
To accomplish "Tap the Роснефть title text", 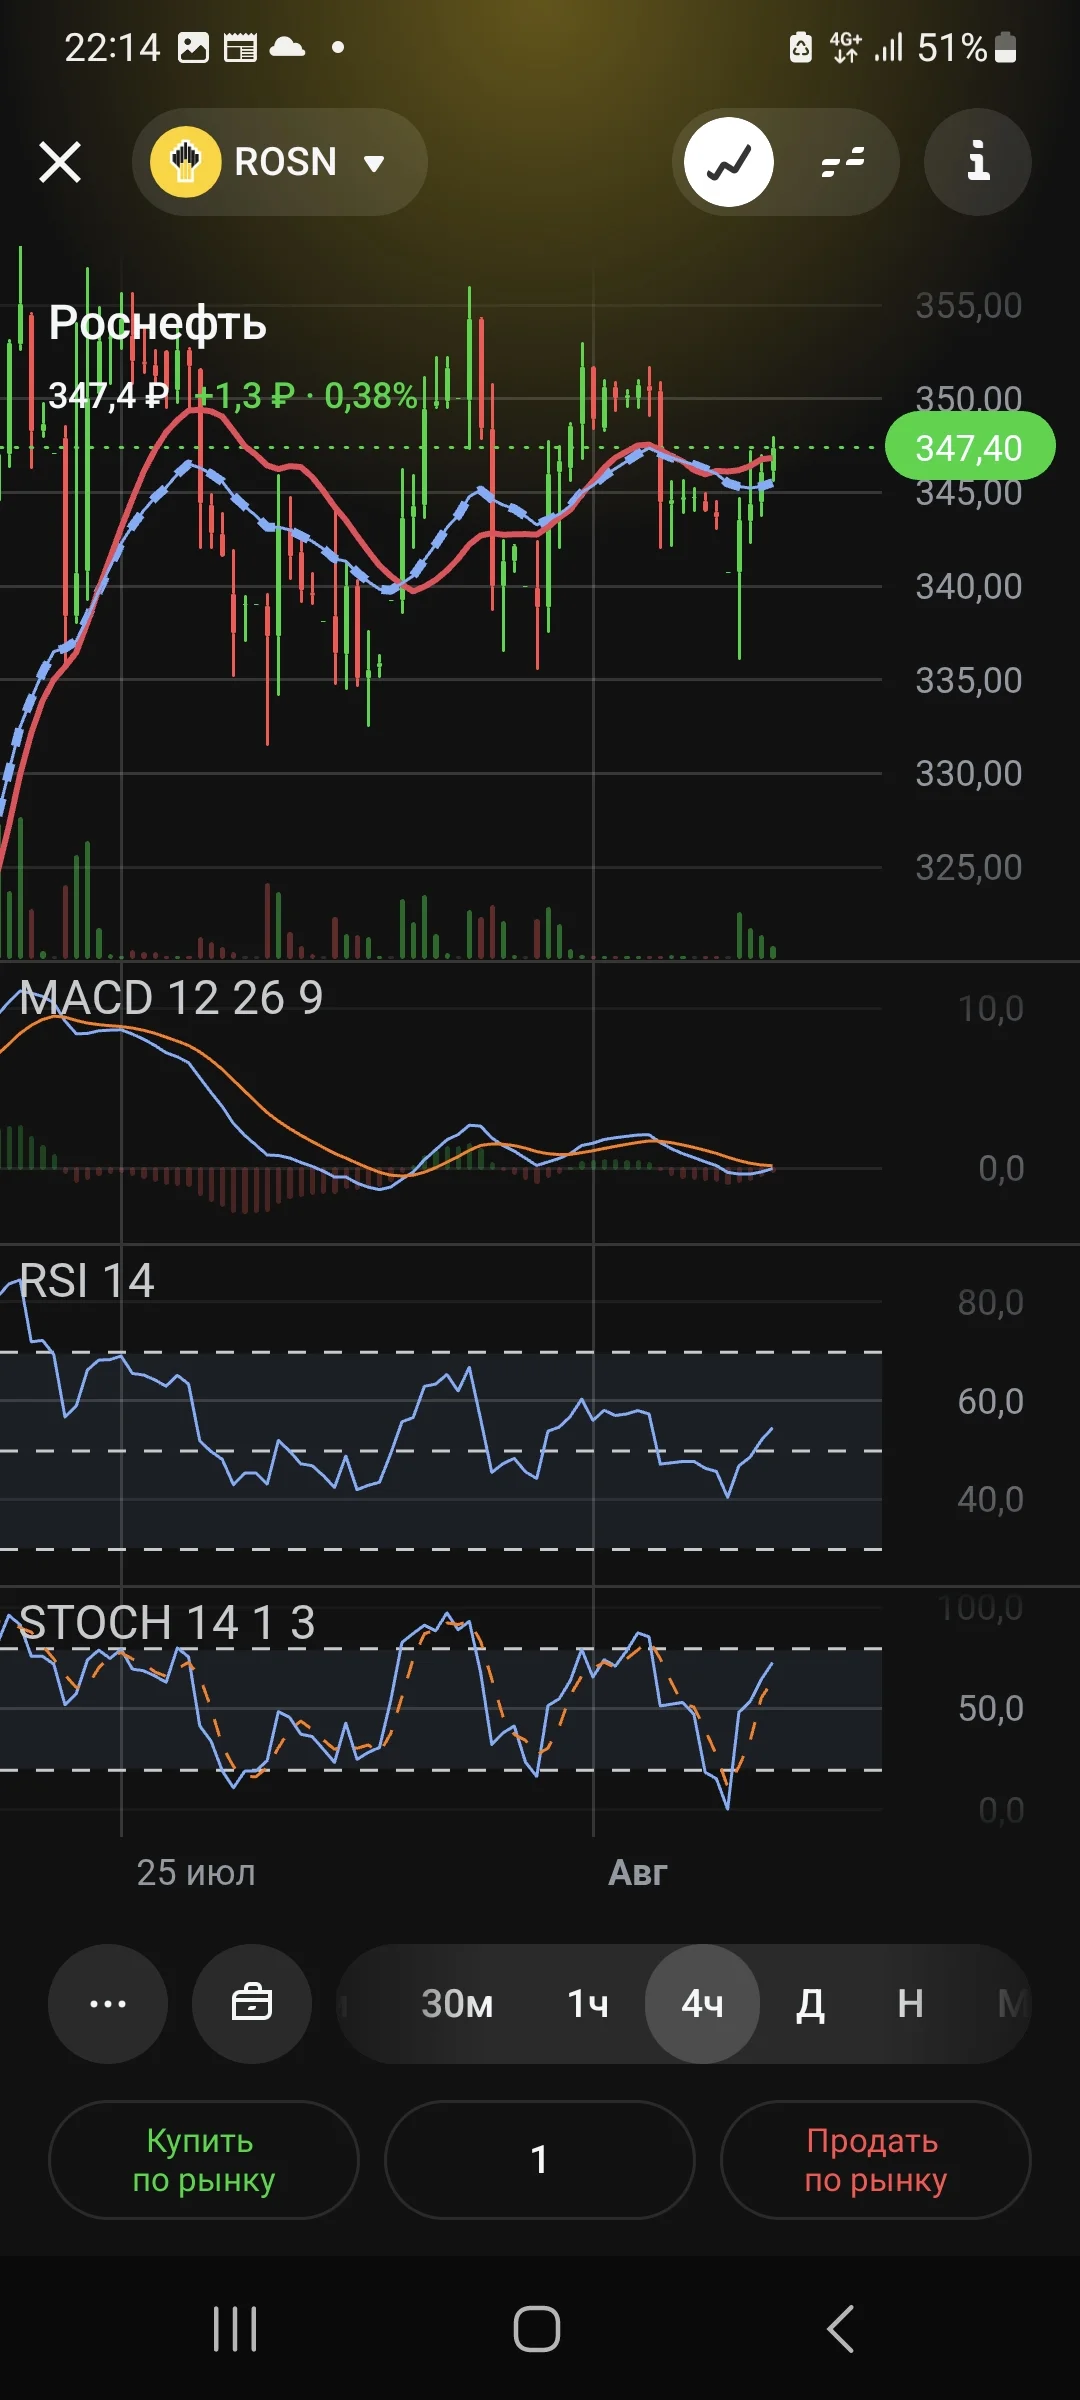I will (x=158, y=323).
